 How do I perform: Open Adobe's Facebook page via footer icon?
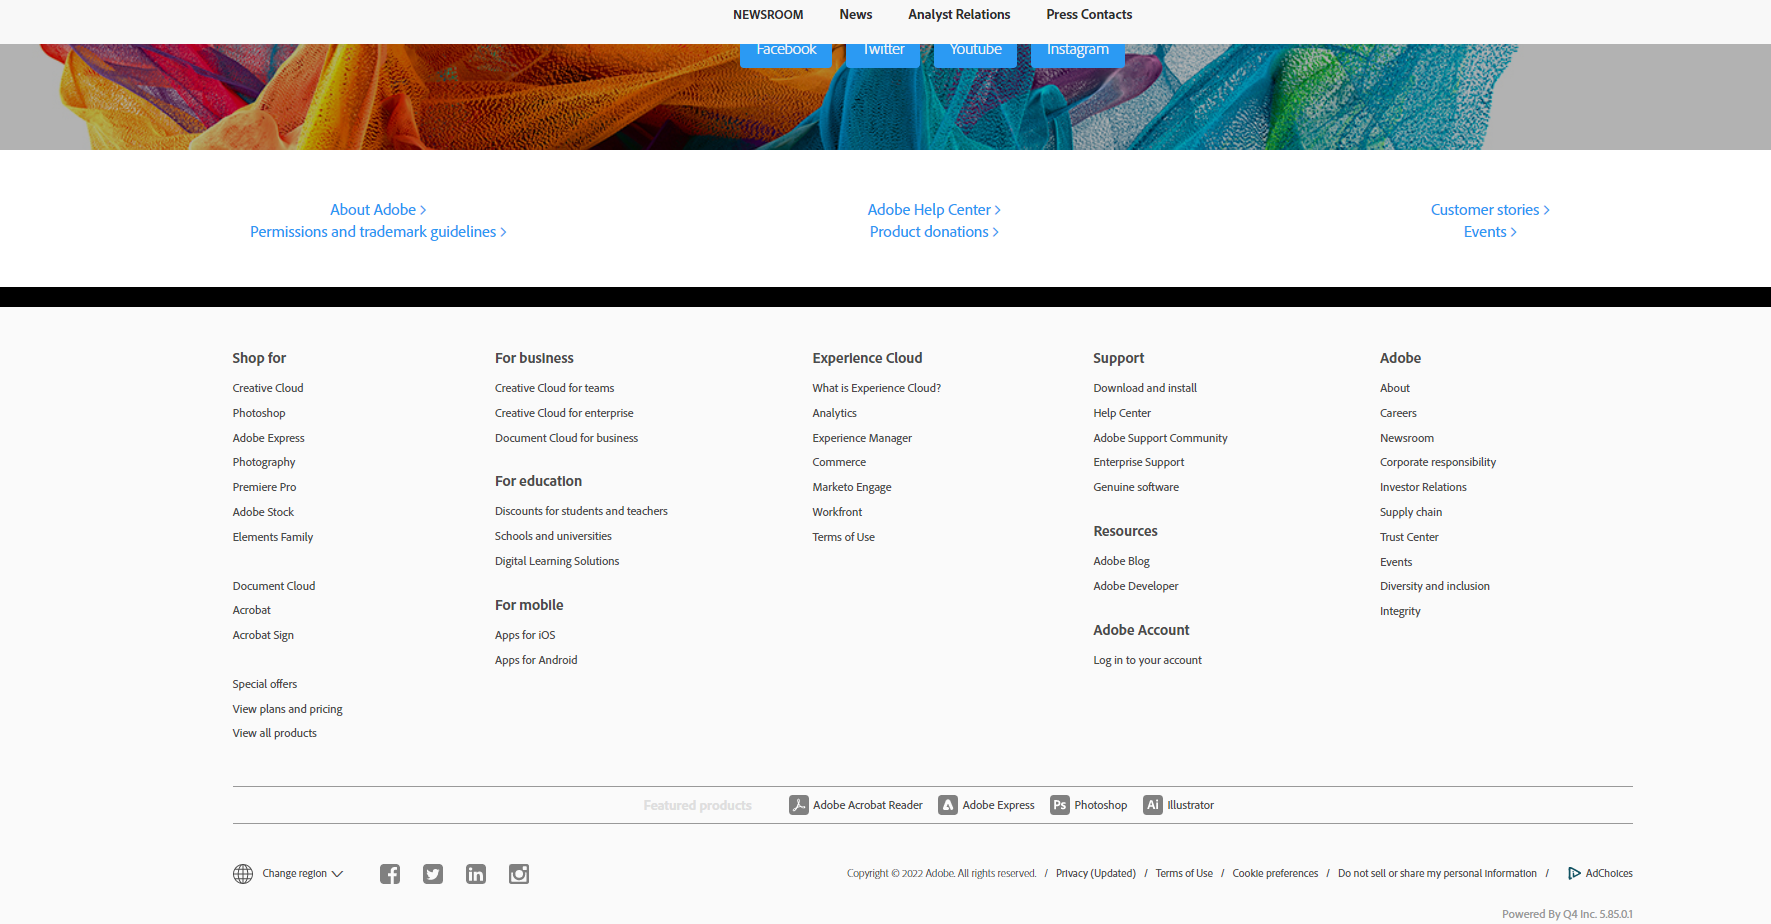coord(389,873)
